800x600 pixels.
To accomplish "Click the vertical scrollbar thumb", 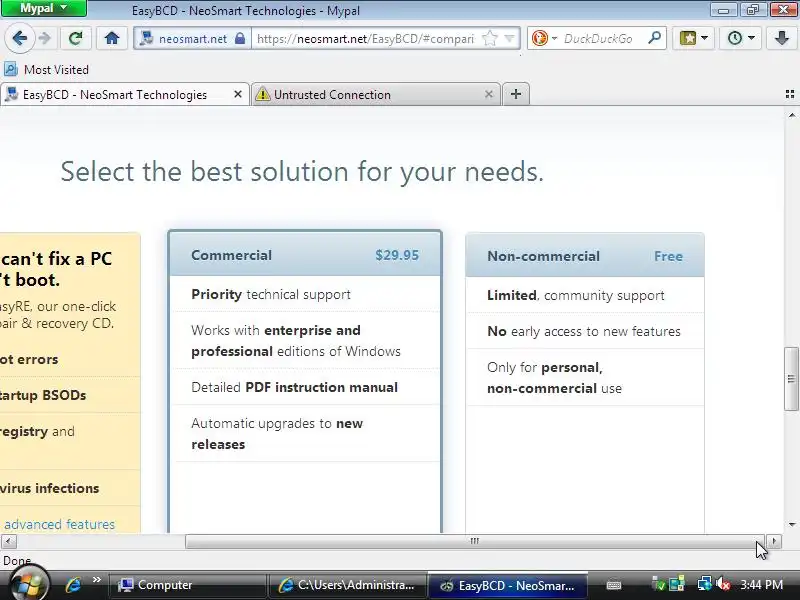I will click(791, 378).
